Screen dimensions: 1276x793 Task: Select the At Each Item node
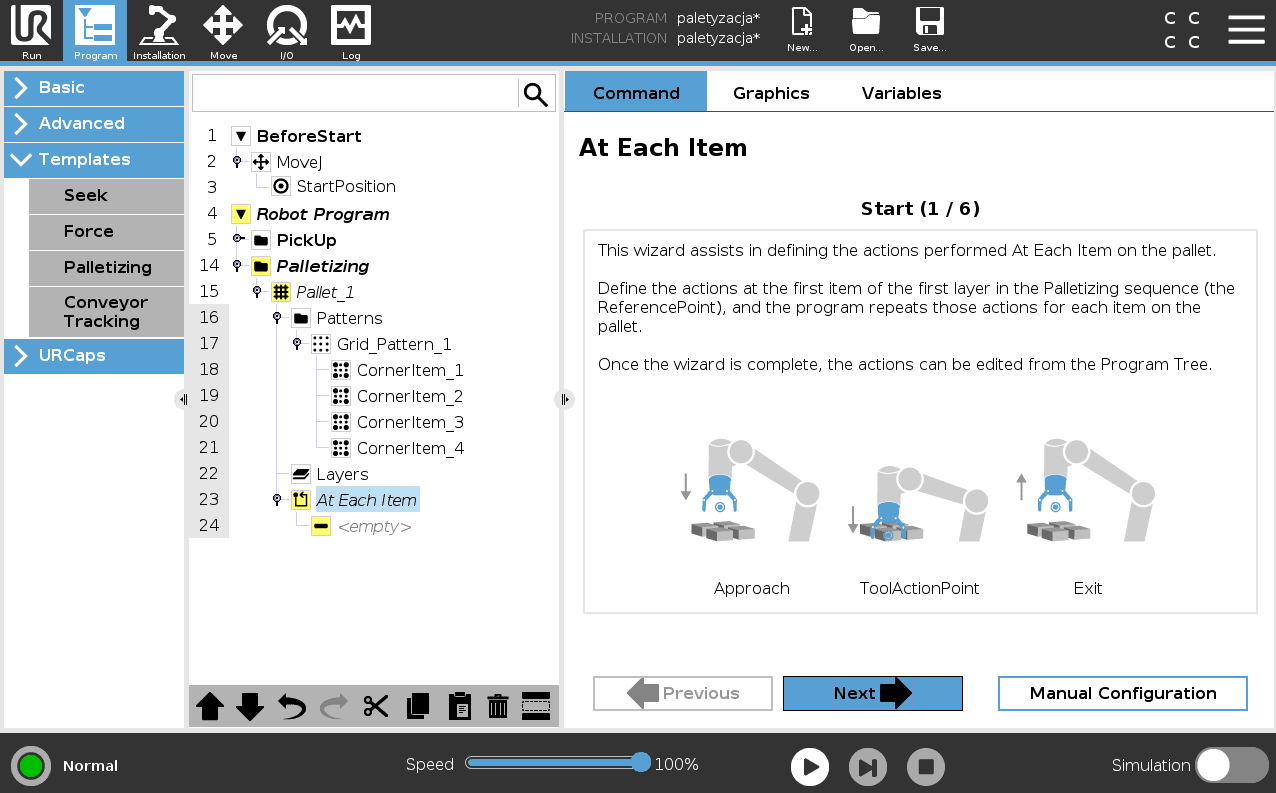tap(366, 500)
